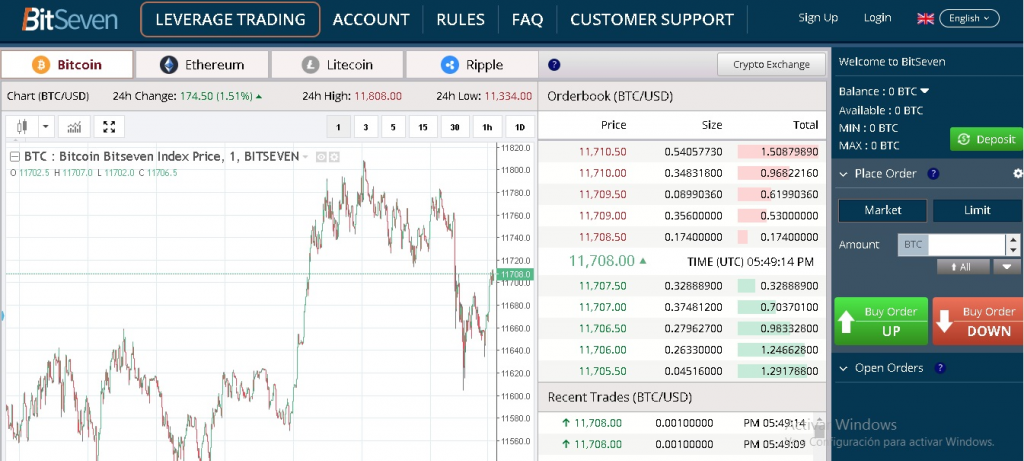Image resolution: width=1024 pixels, height=461 pixels.
Task: Open the FAQ page
Action: pyautogui.click(x=528, y=20)
